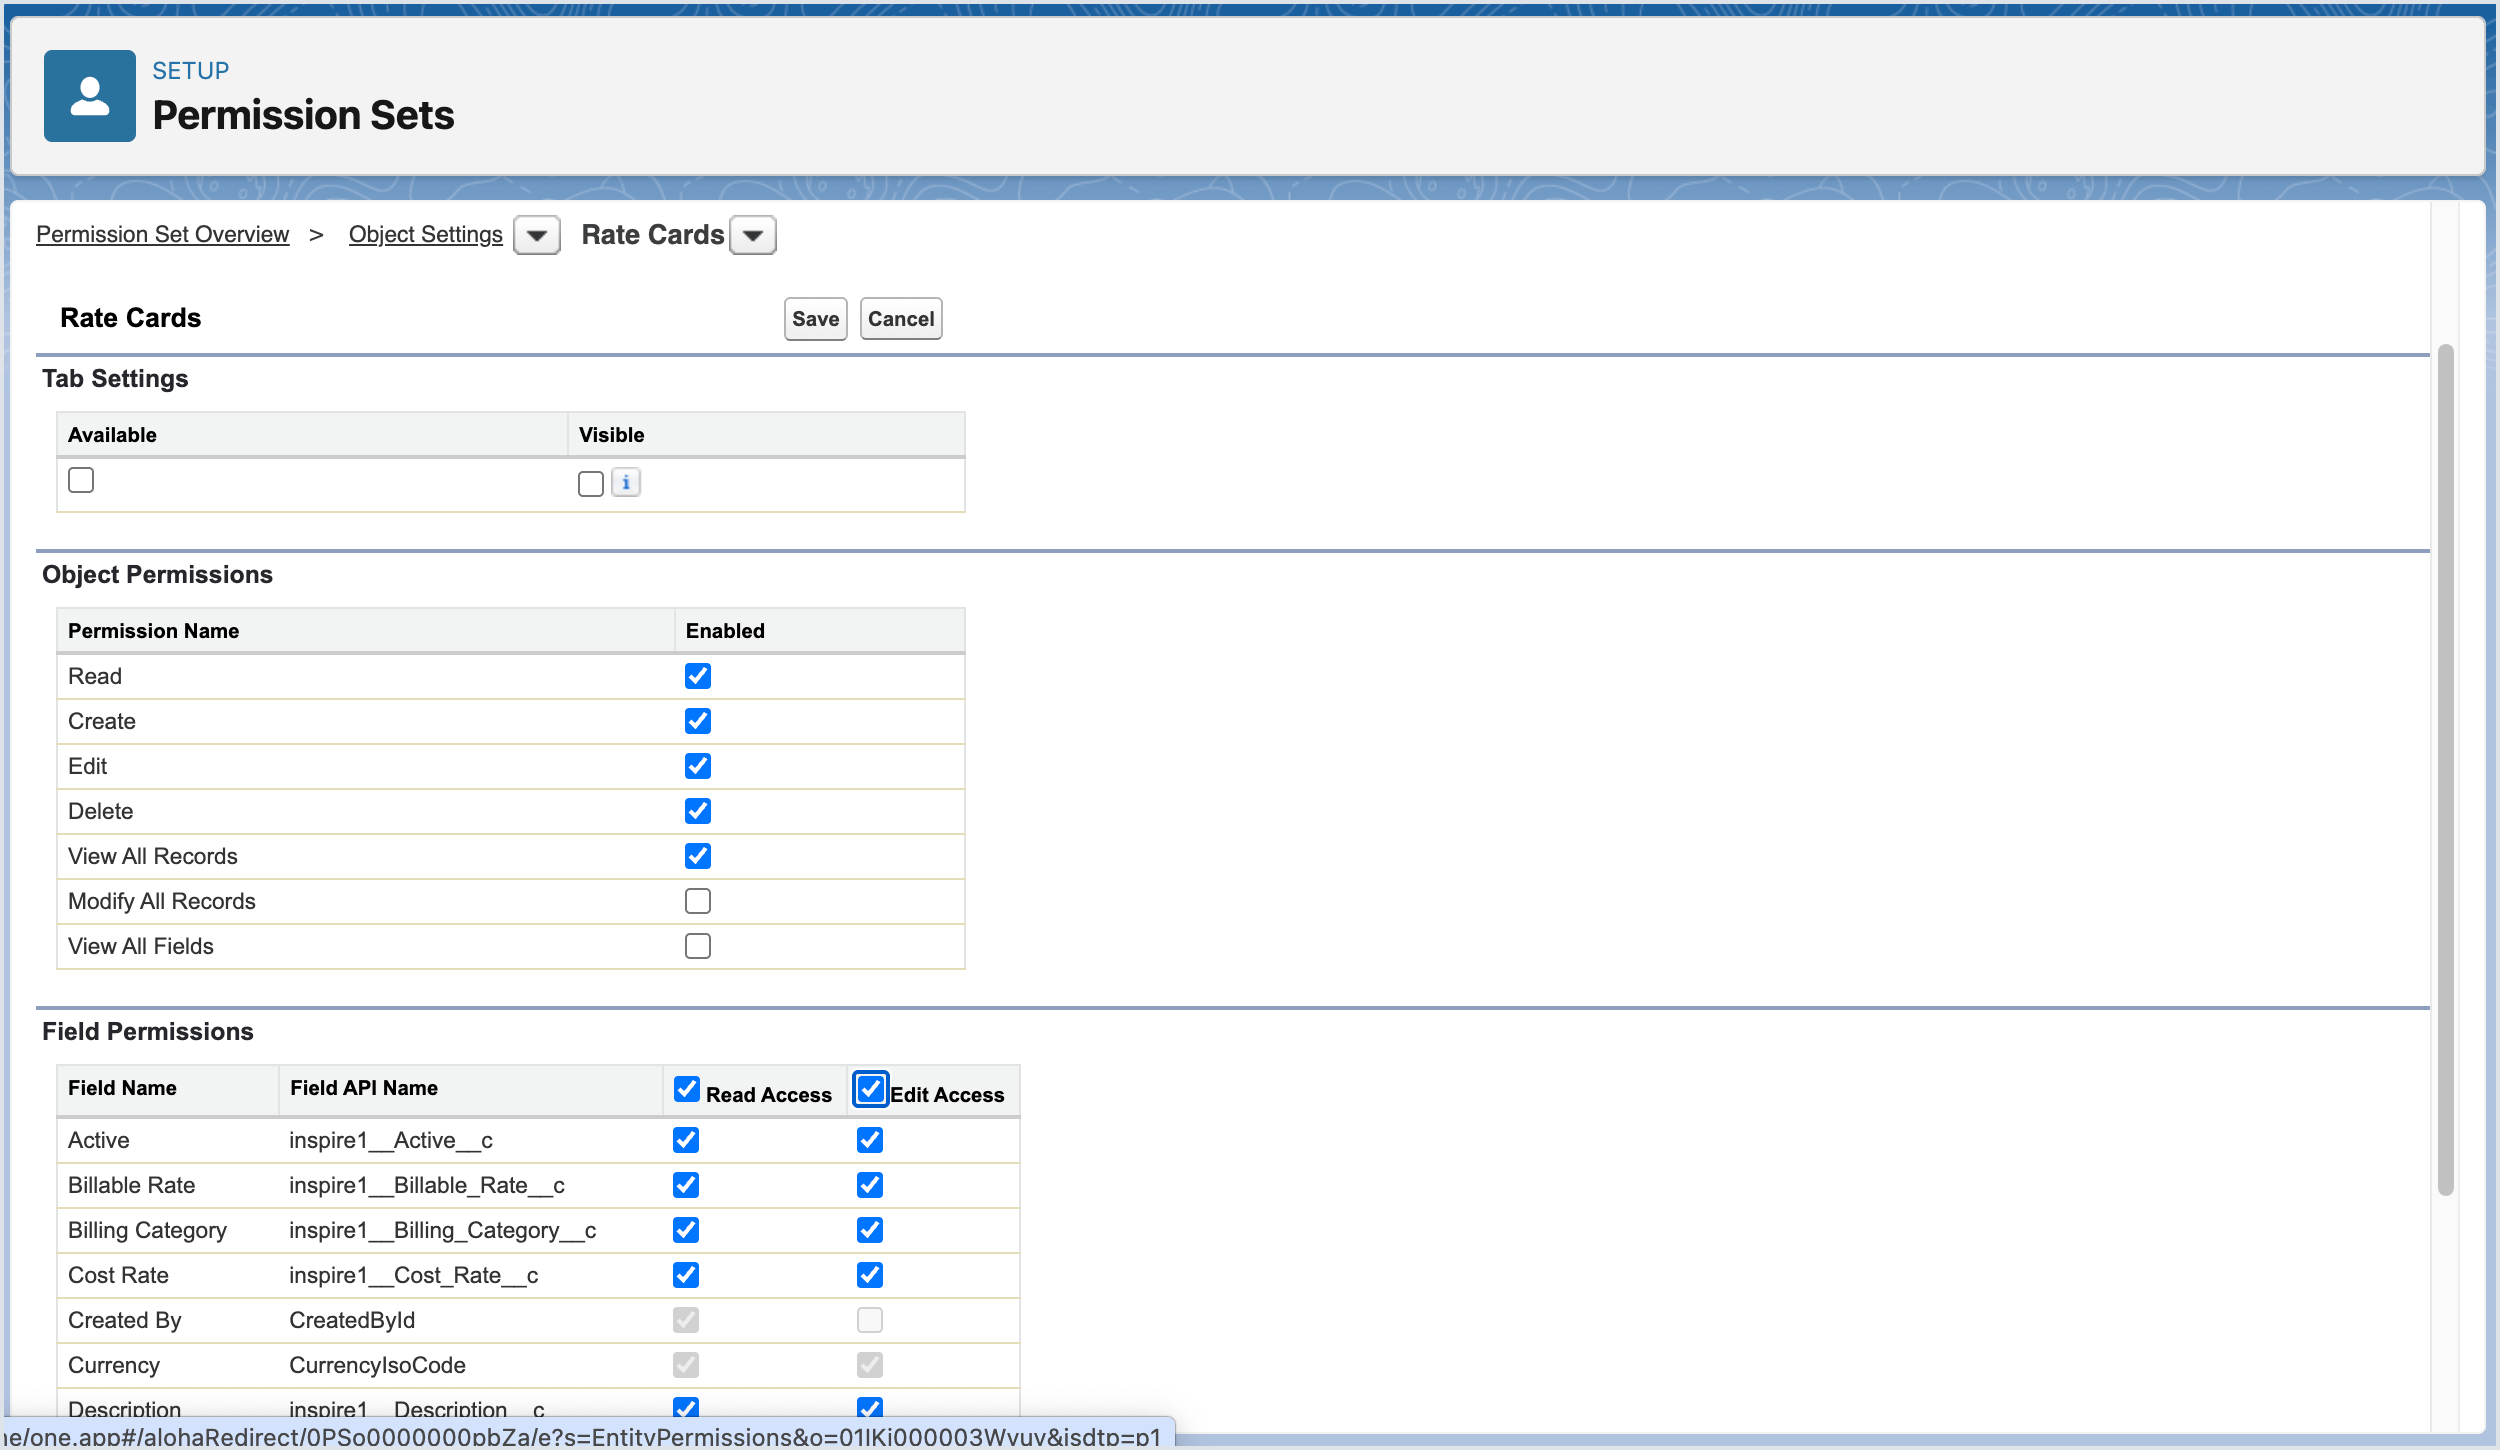Click the Field API Name column header

tap(364, 1088)
